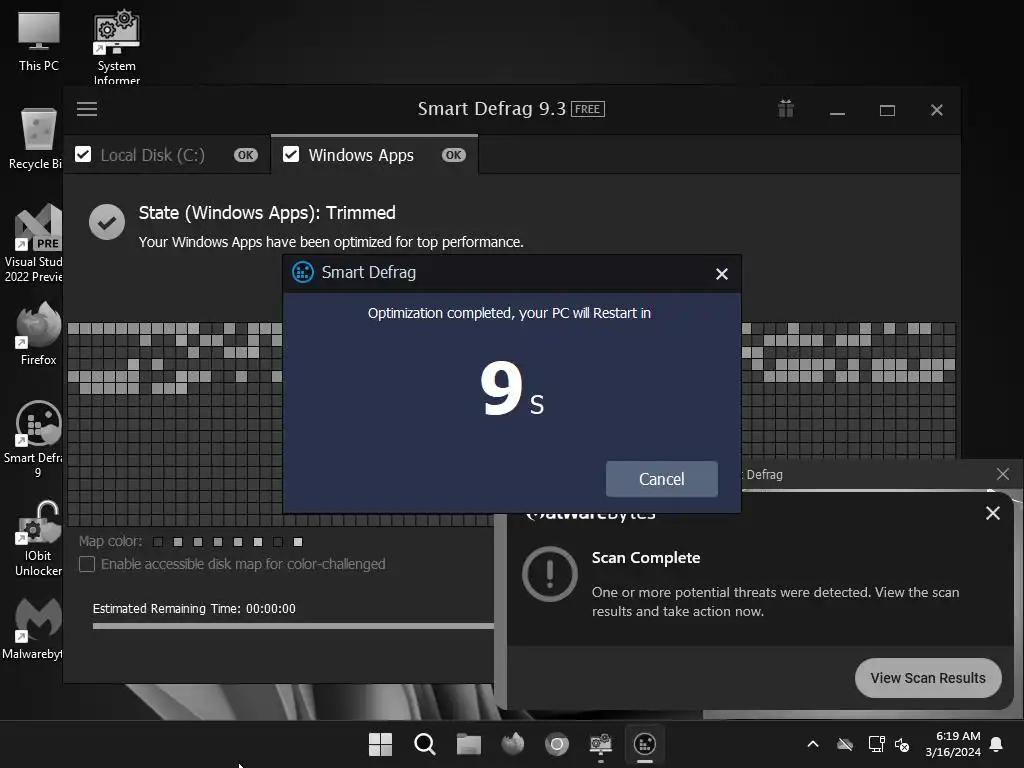
Task: Expand hidden system tray icons
Action: 813,744
